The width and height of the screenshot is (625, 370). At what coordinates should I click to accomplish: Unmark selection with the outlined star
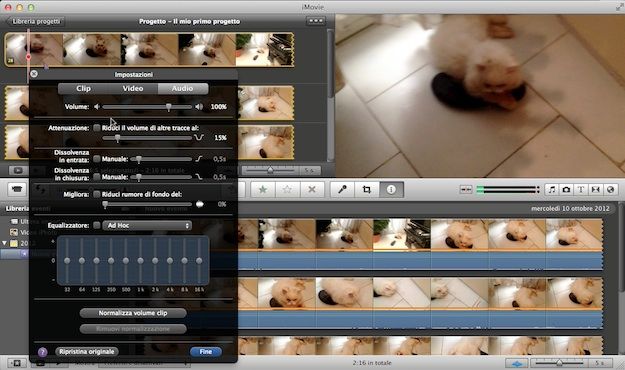point(287,190)
